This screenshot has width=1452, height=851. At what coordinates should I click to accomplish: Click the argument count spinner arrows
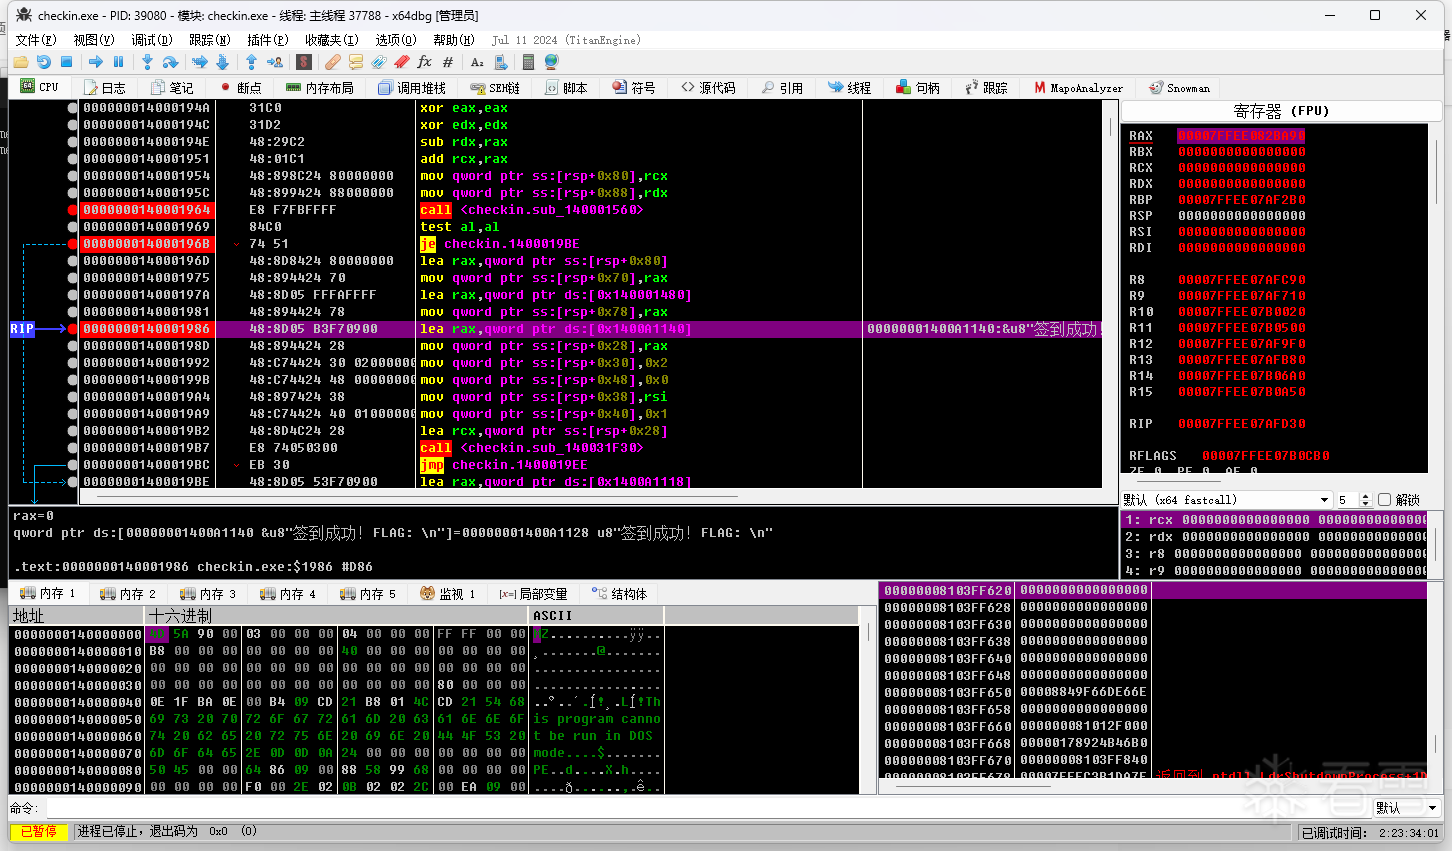1365,499
